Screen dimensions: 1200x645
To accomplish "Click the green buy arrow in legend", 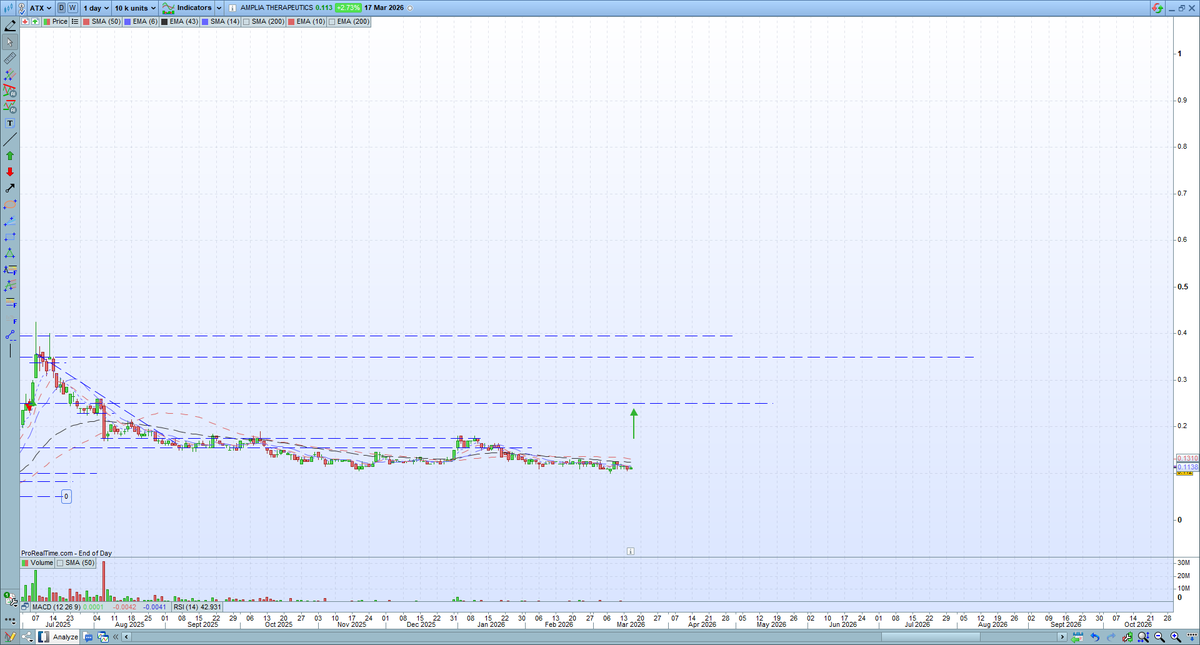I will click(35, 21).
